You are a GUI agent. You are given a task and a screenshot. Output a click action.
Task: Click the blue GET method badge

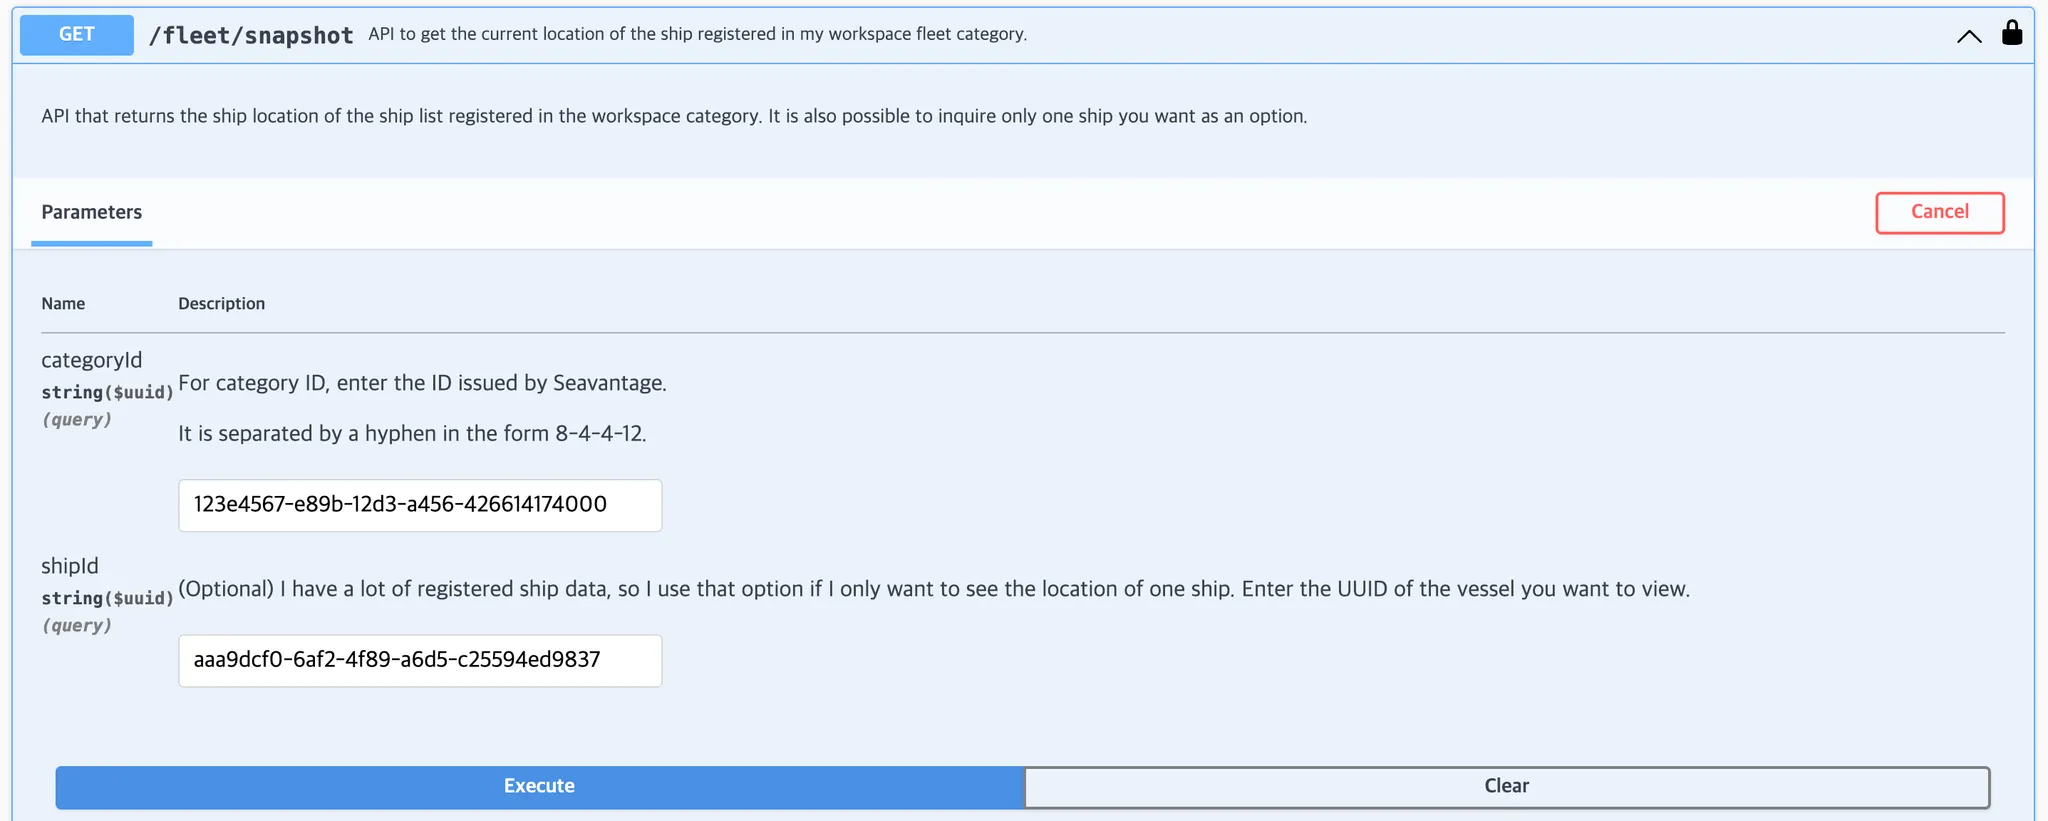(77, 34)
